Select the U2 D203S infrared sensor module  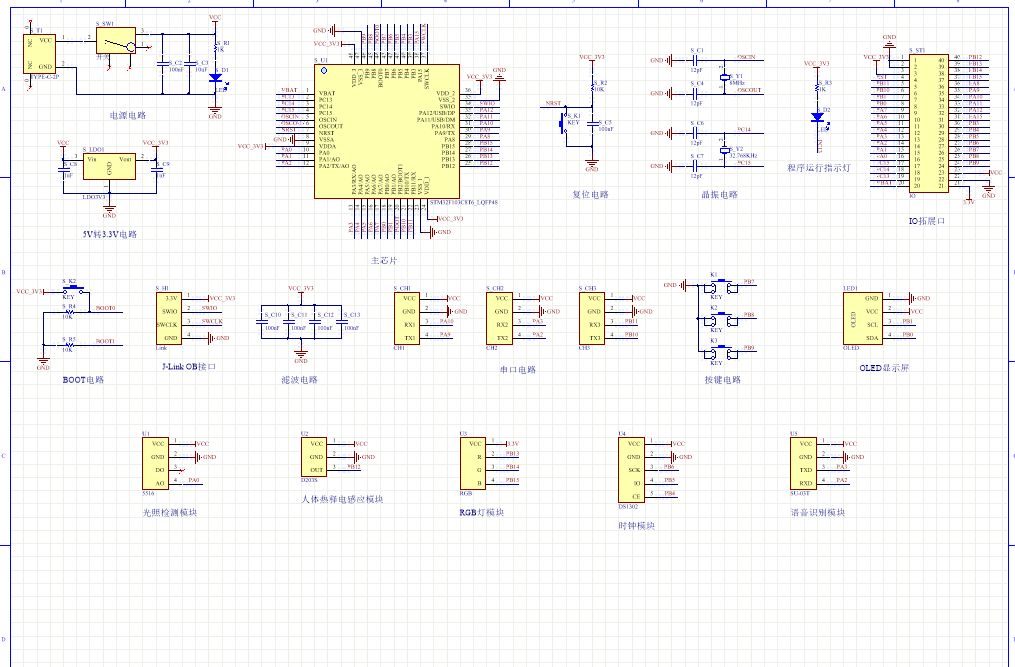pyautogui.click(x=316, y=456)
